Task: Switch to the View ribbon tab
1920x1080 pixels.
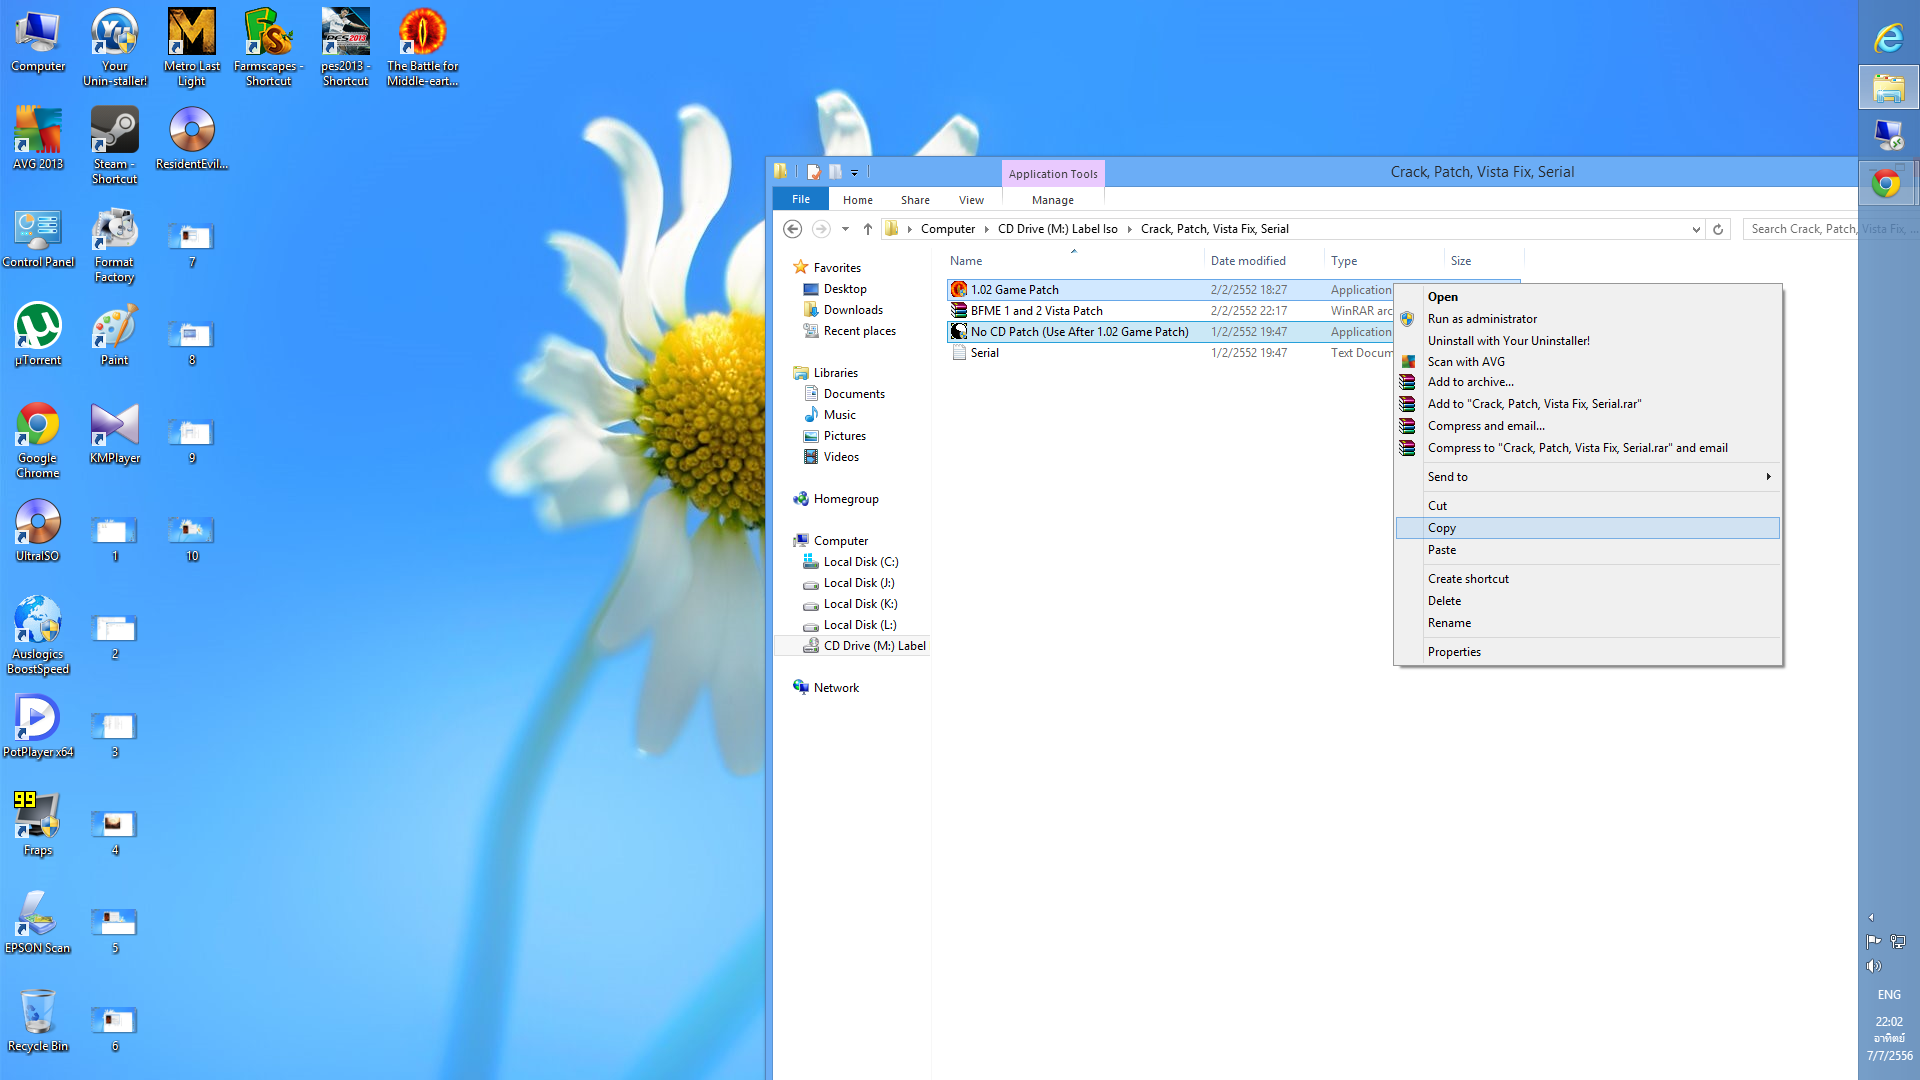Action: click(970, 200)
